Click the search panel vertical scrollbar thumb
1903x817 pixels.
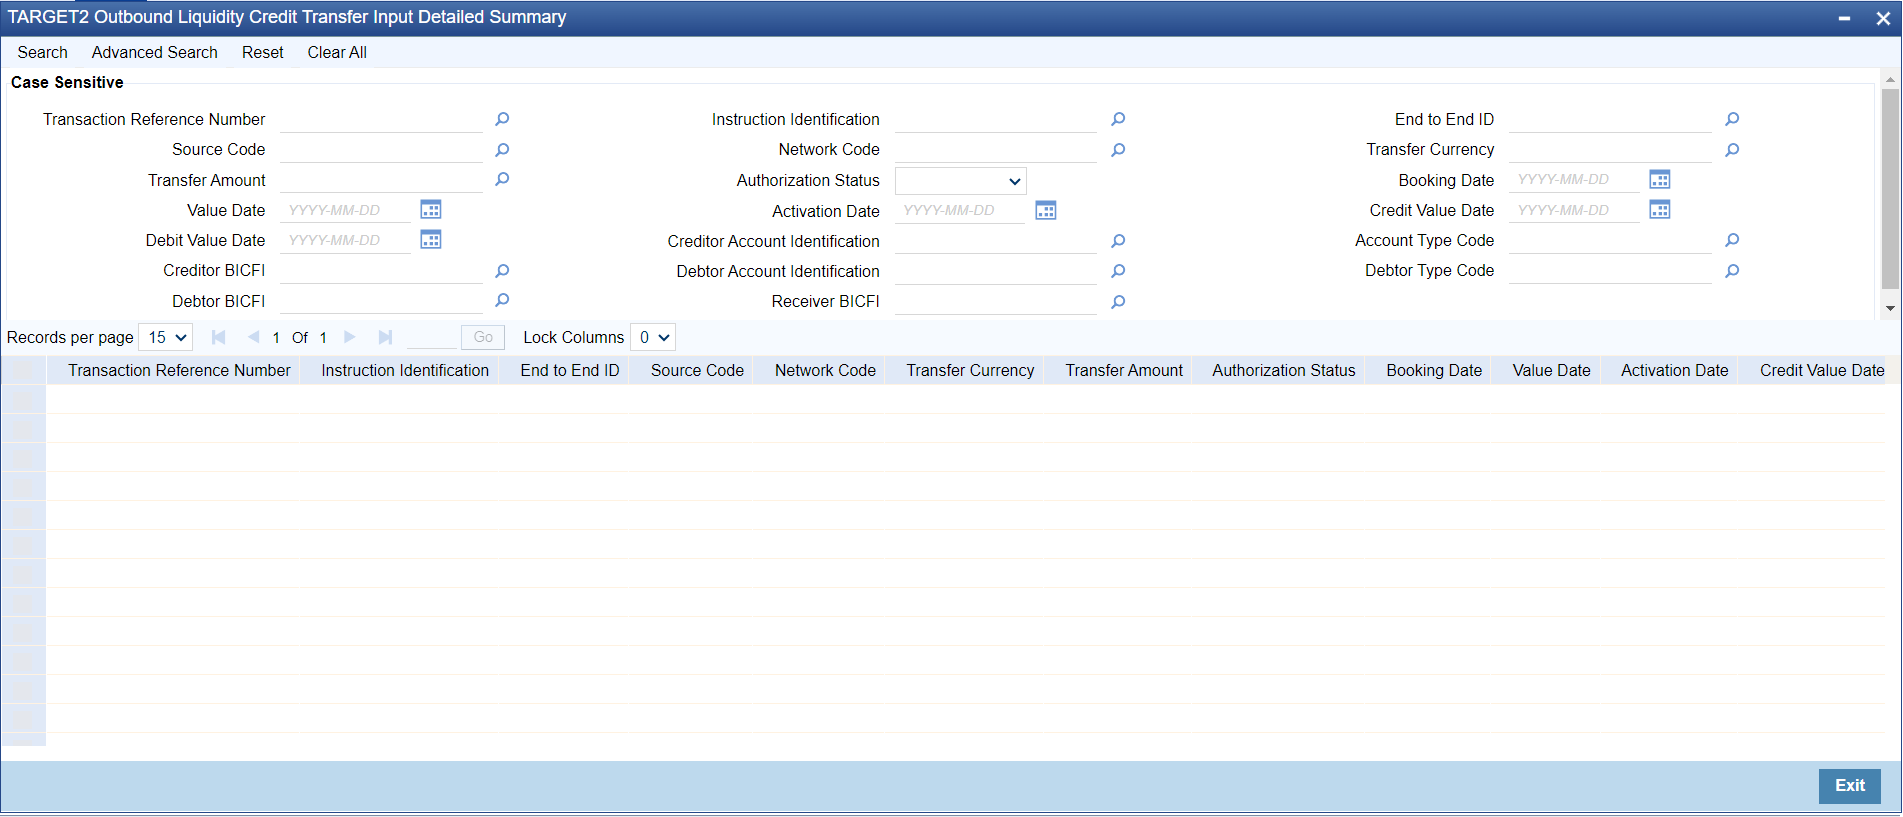click(x=1890, y=188)
